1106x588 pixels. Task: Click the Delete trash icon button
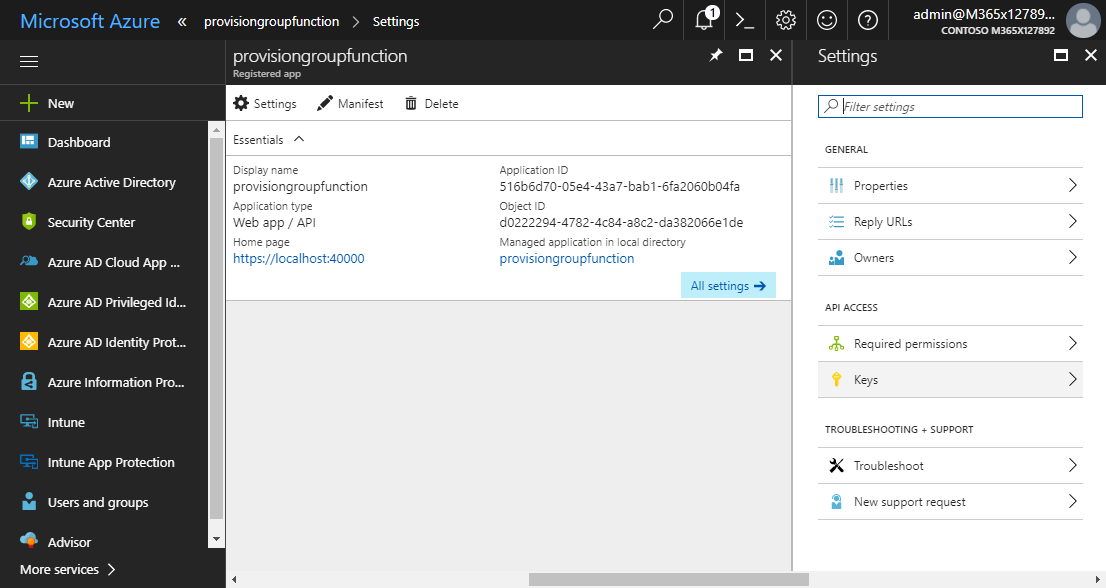tap(431, 104)
